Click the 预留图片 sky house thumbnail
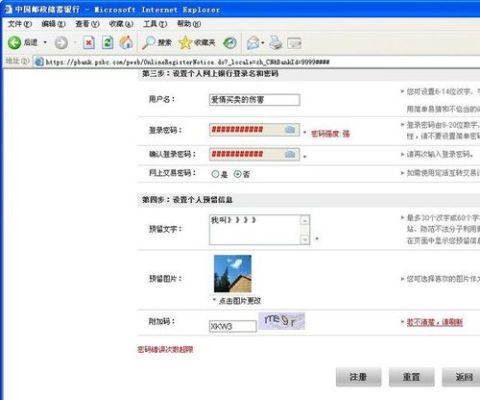This screenshot has height=400, width=480. (x=233, y=274)
